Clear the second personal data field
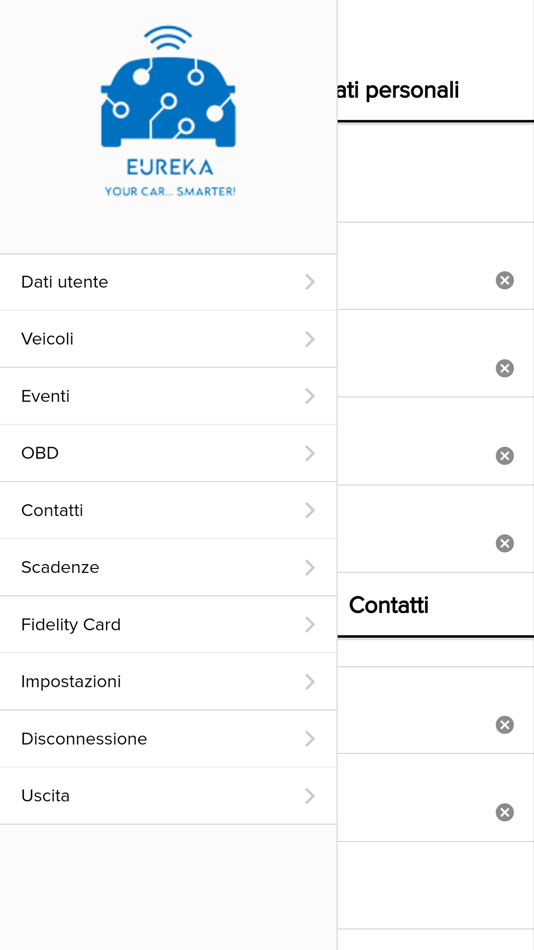 pos(504,368)
